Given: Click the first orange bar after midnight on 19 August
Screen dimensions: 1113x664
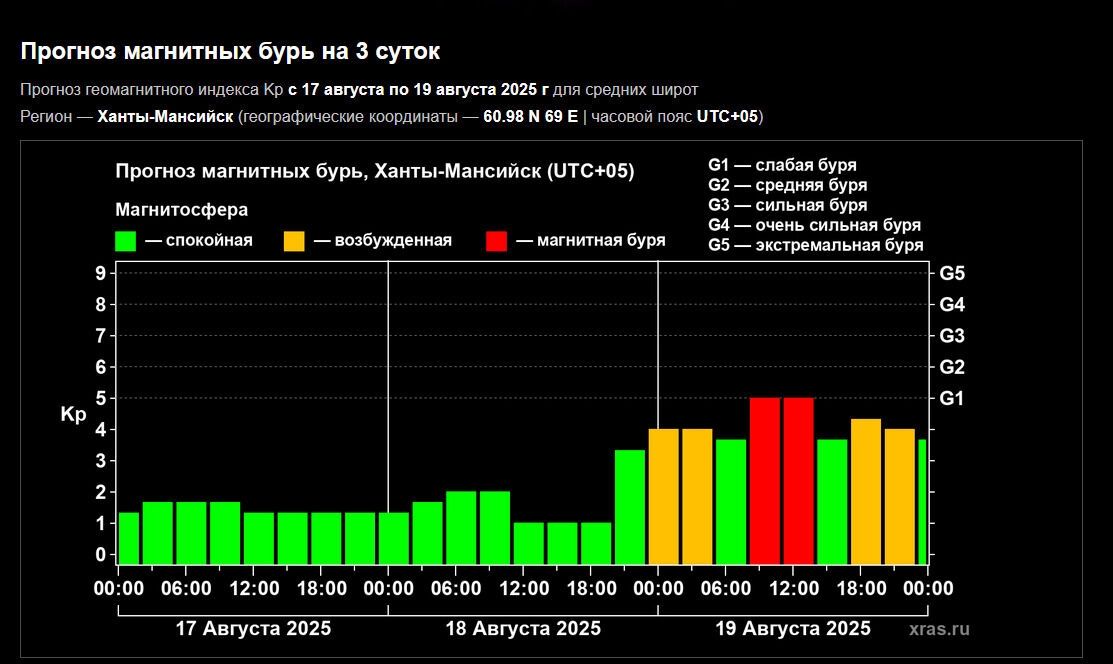Looking at the screenshot, I should pos(663,495).
